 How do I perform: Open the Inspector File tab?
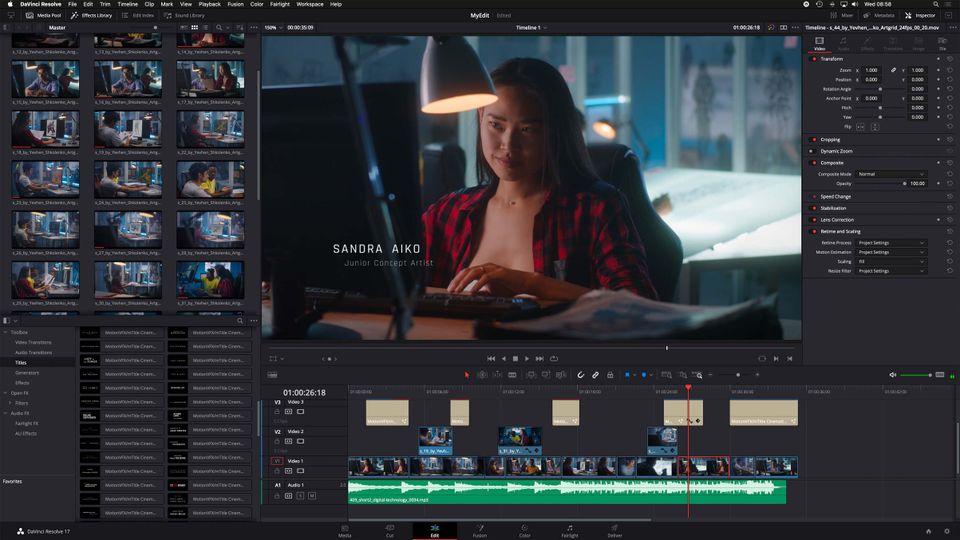pyautogui.click(x=943, y=43)
